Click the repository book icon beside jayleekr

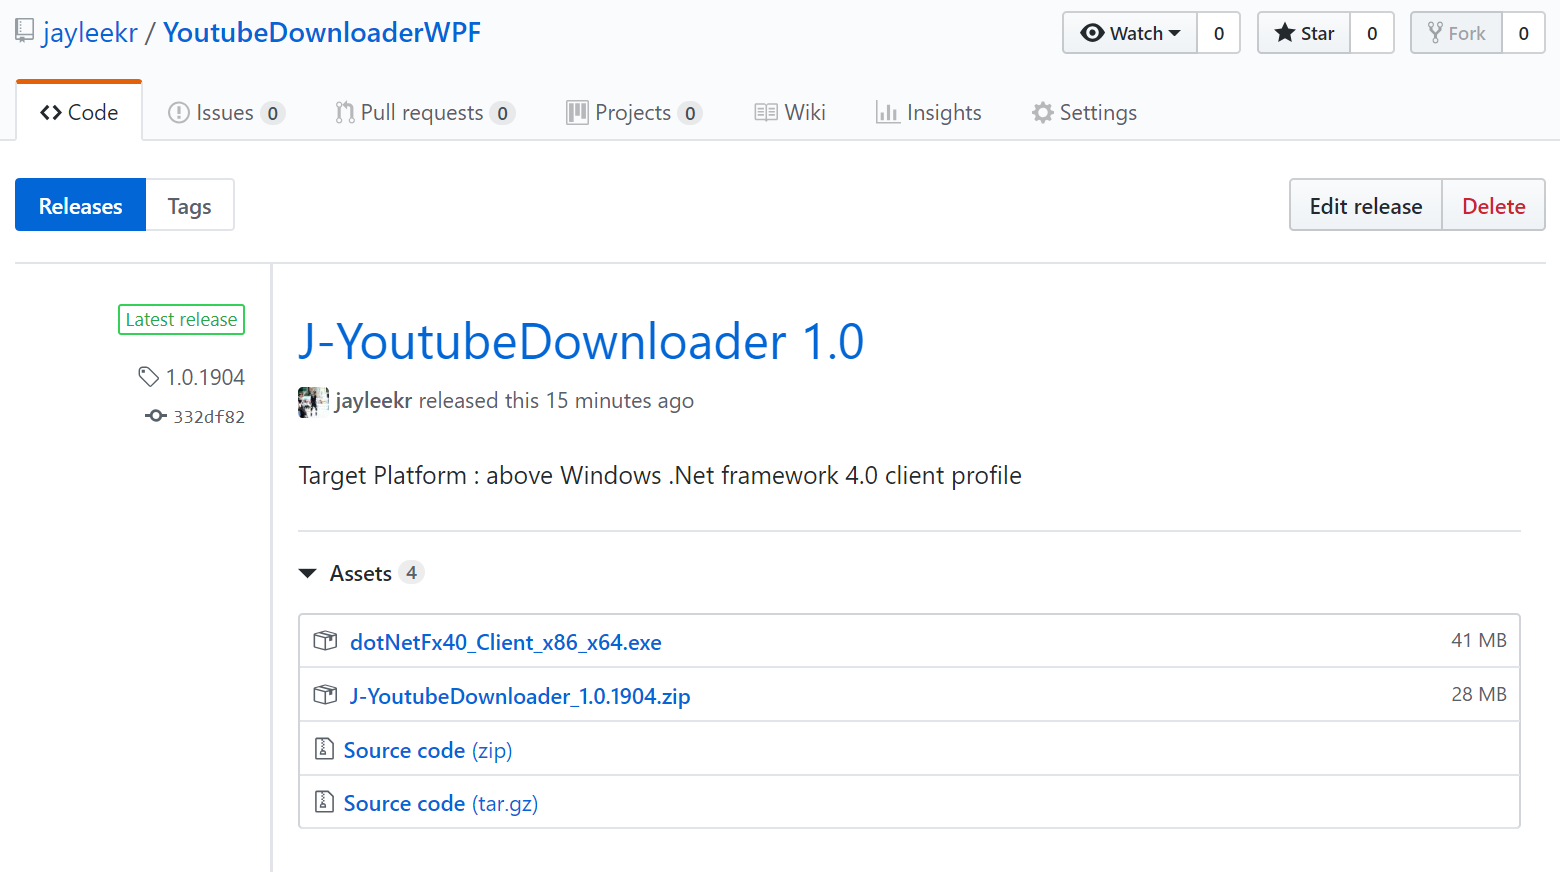click(25, 31)
